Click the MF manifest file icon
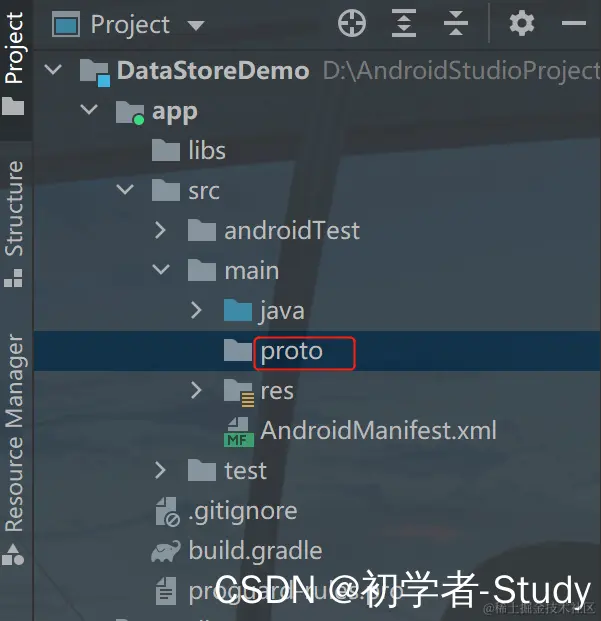The height and width of the screenshot is (621, 601). pos(239,432)
